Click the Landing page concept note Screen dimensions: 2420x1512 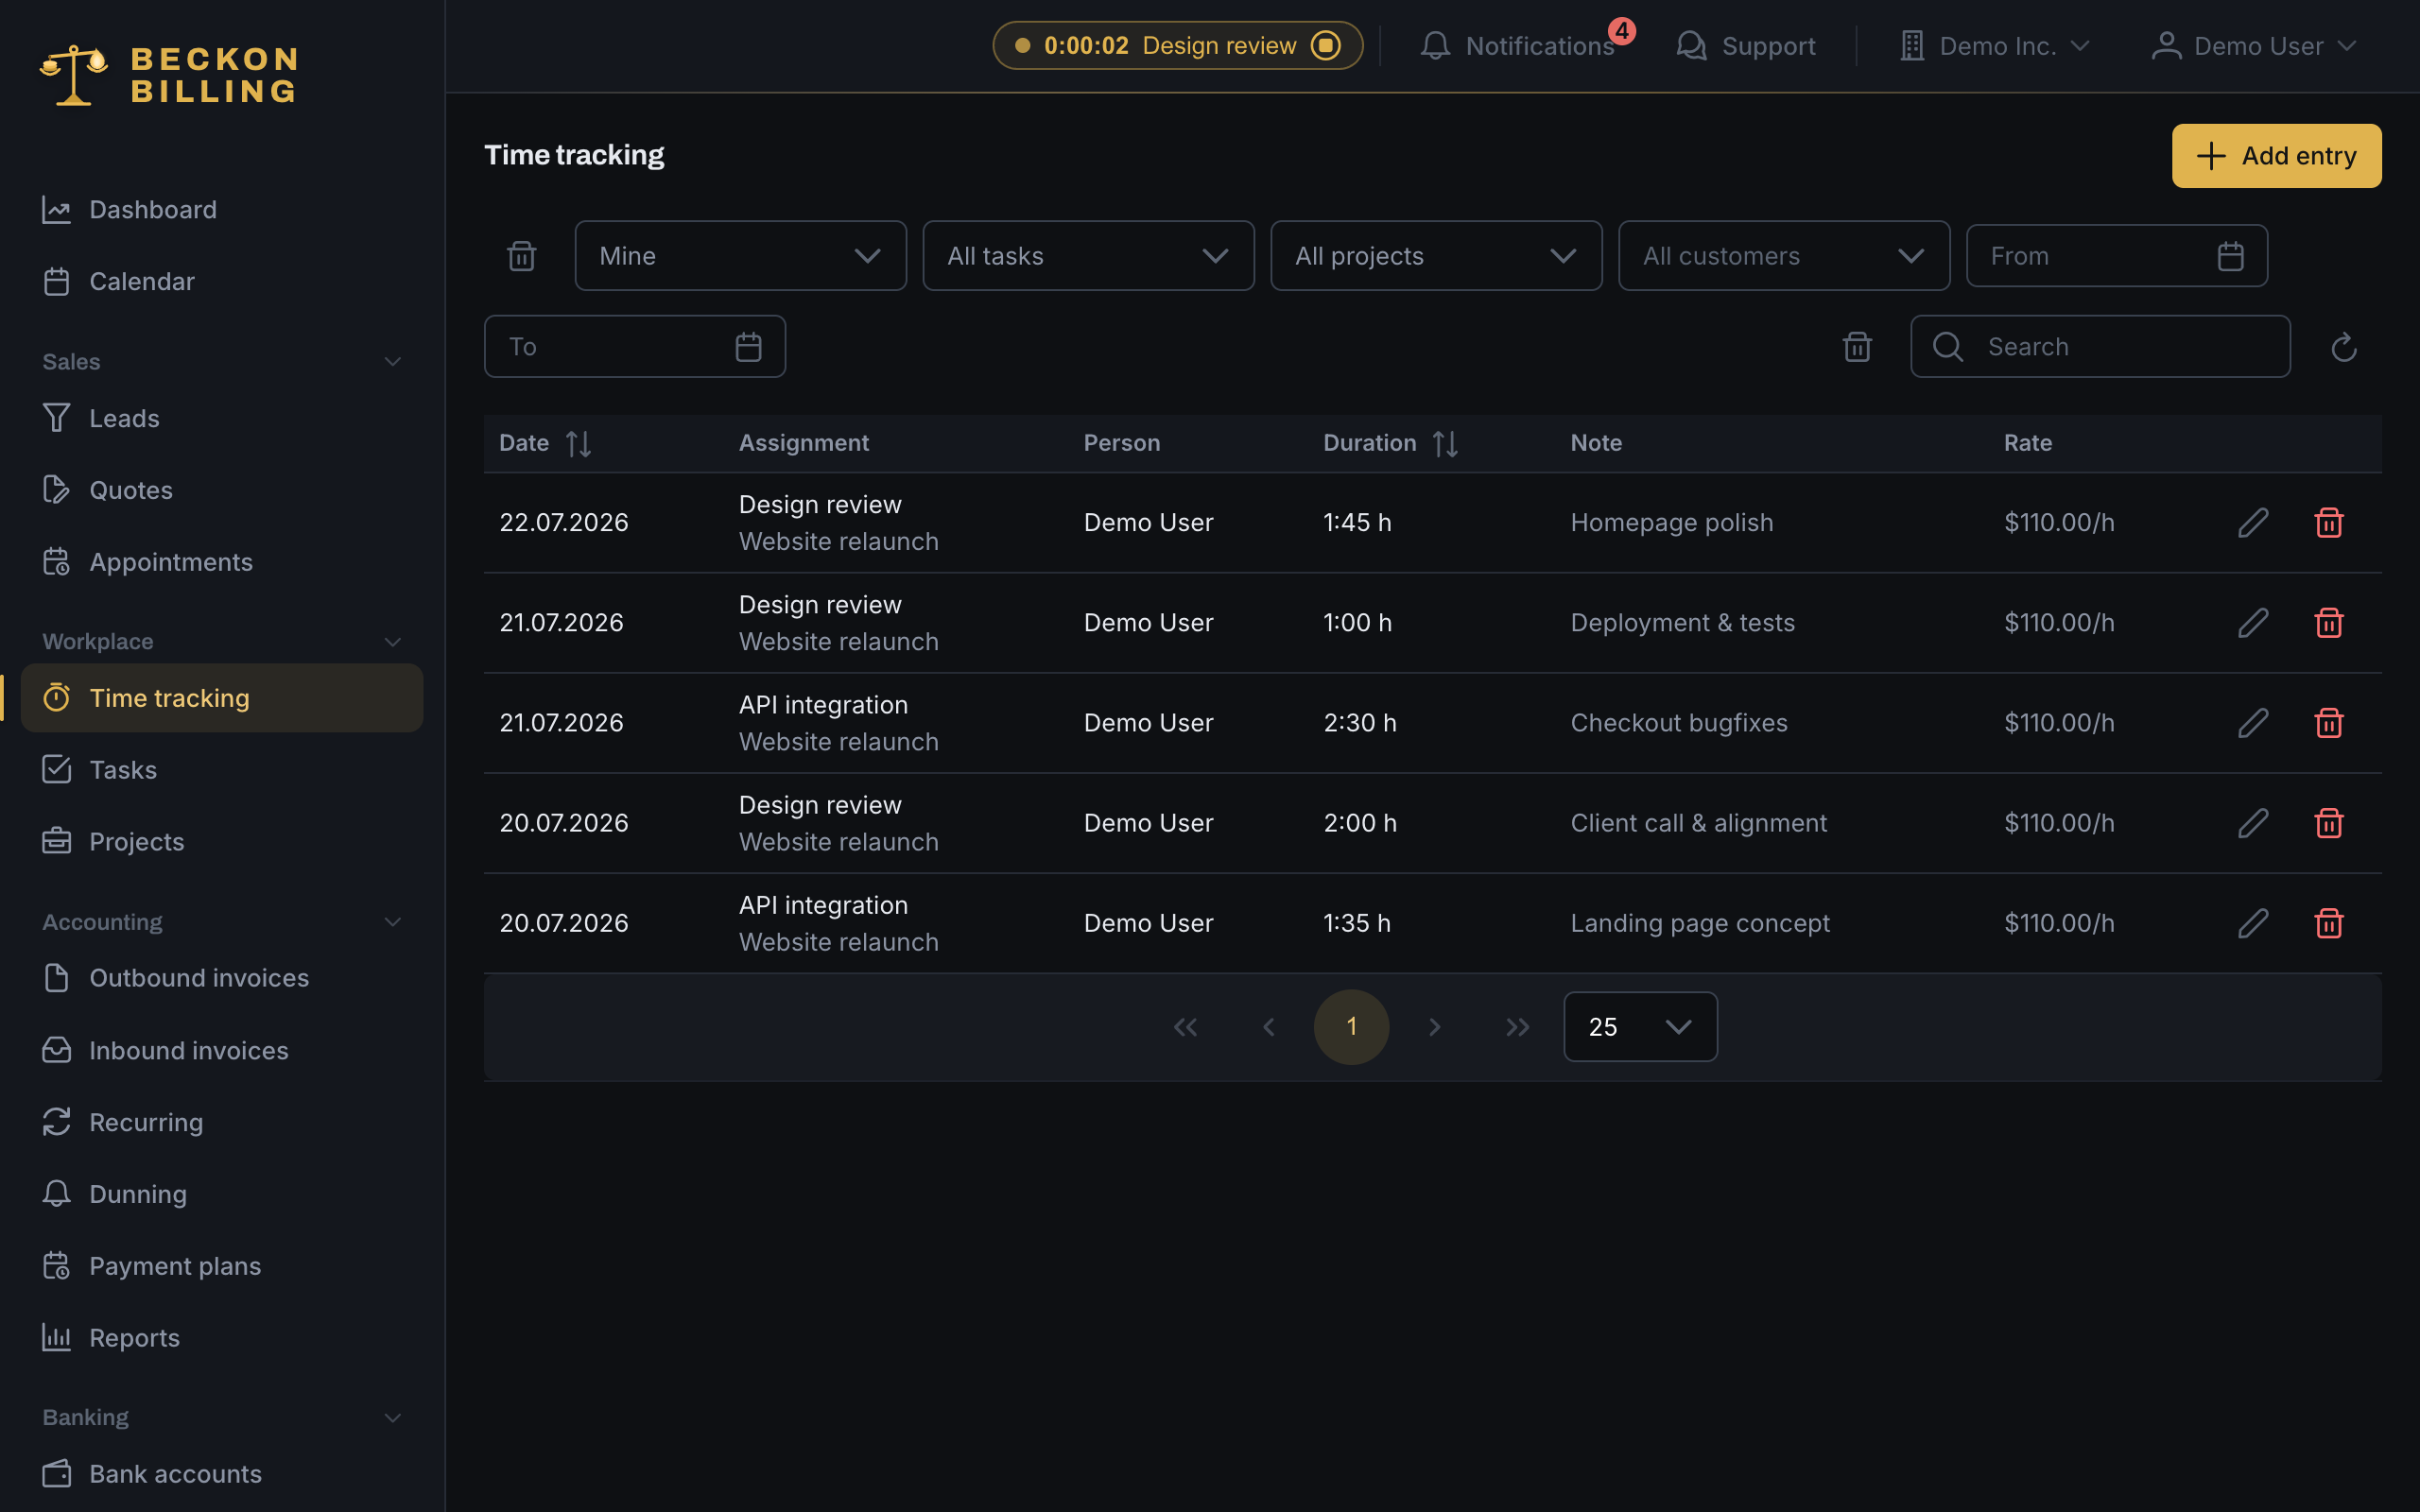tap(1700, 923)
